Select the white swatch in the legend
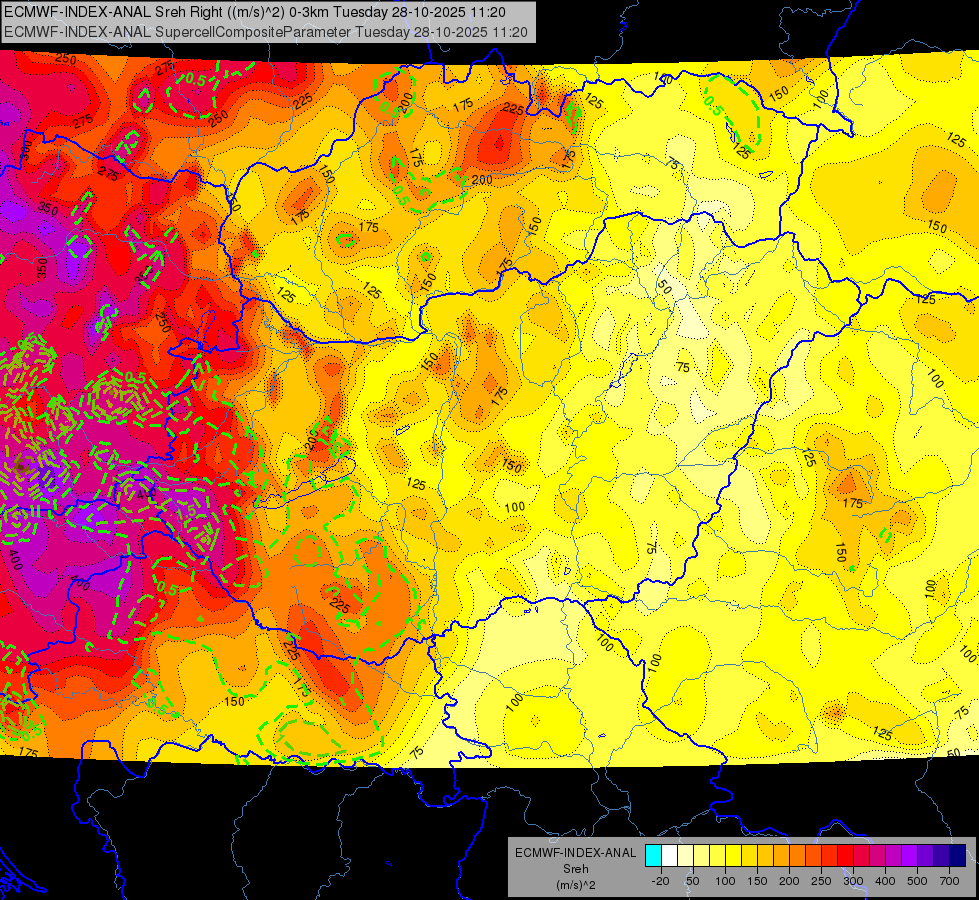The width and height of the screenshot is (979, 900). pos(669,856)
